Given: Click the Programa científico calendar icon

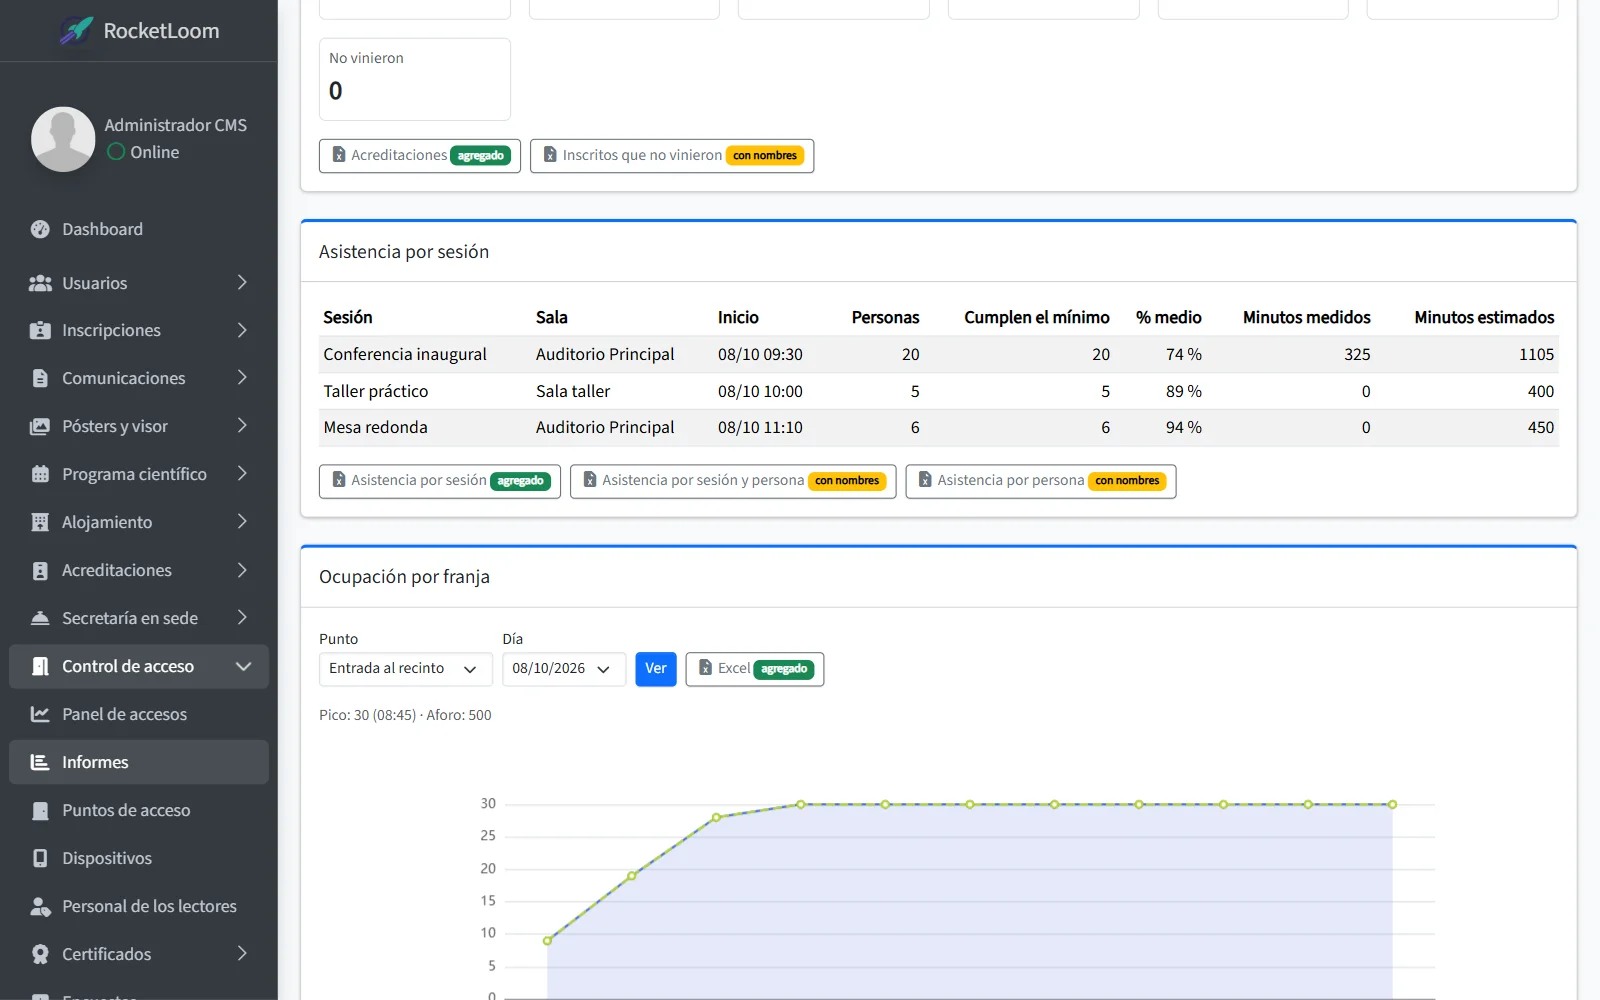Looking at the screenshot, I should pos(40,474).
